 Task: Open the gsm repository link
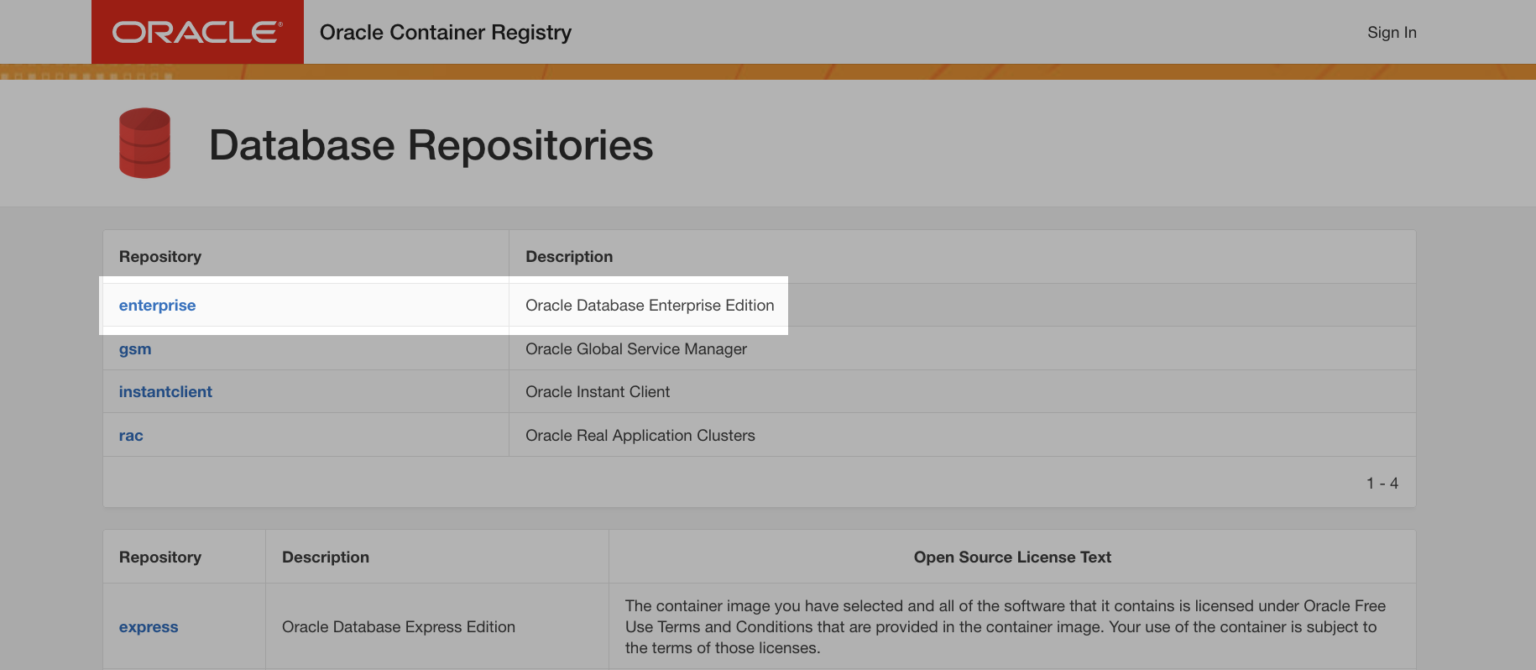click(135, 349)
